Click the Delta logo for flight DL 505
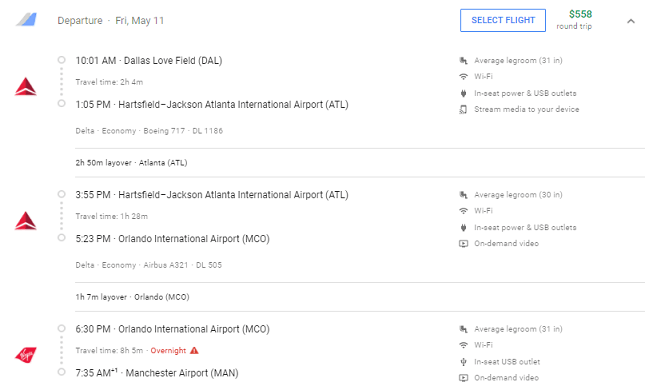Screen dimensions: 645x386 pos(26,221)
